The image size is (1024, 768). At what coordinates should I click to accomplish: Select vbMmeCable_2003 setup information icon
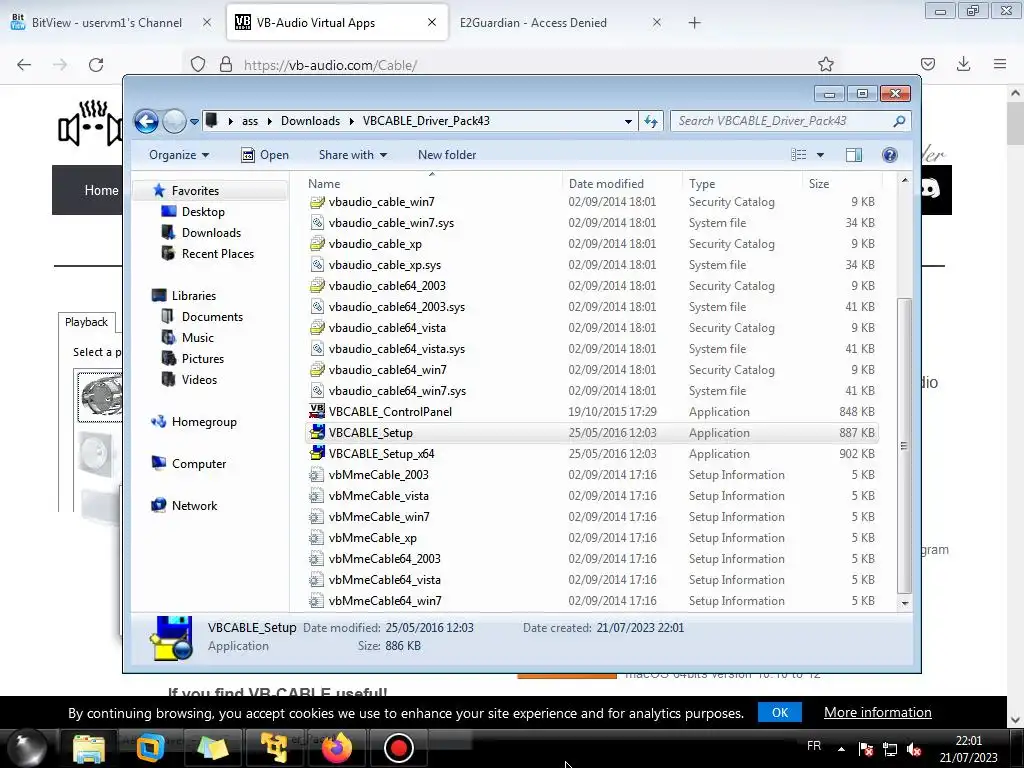(317, 475)
